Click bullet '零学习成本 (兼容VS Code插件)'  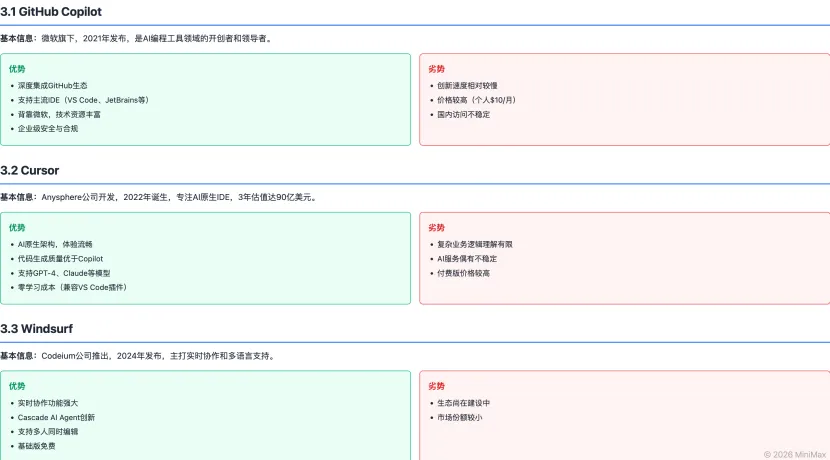[x=73, y=287]
